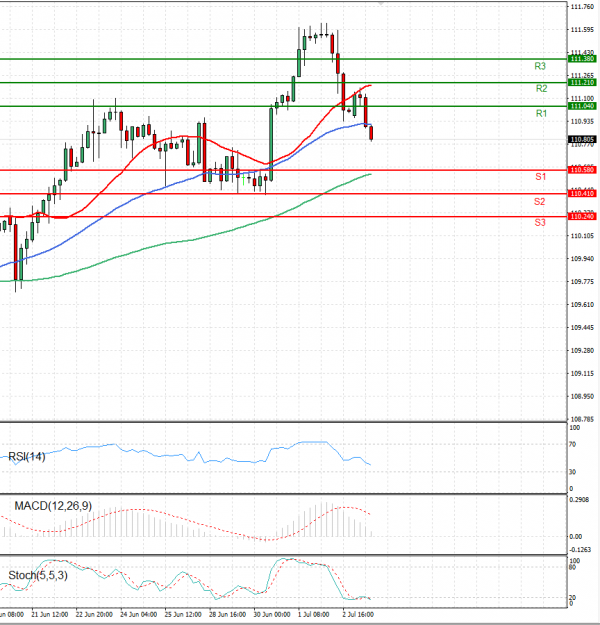The image size is (600, 625).
Task: Click the 108.950 price axis value
Action: coord(582,397)
